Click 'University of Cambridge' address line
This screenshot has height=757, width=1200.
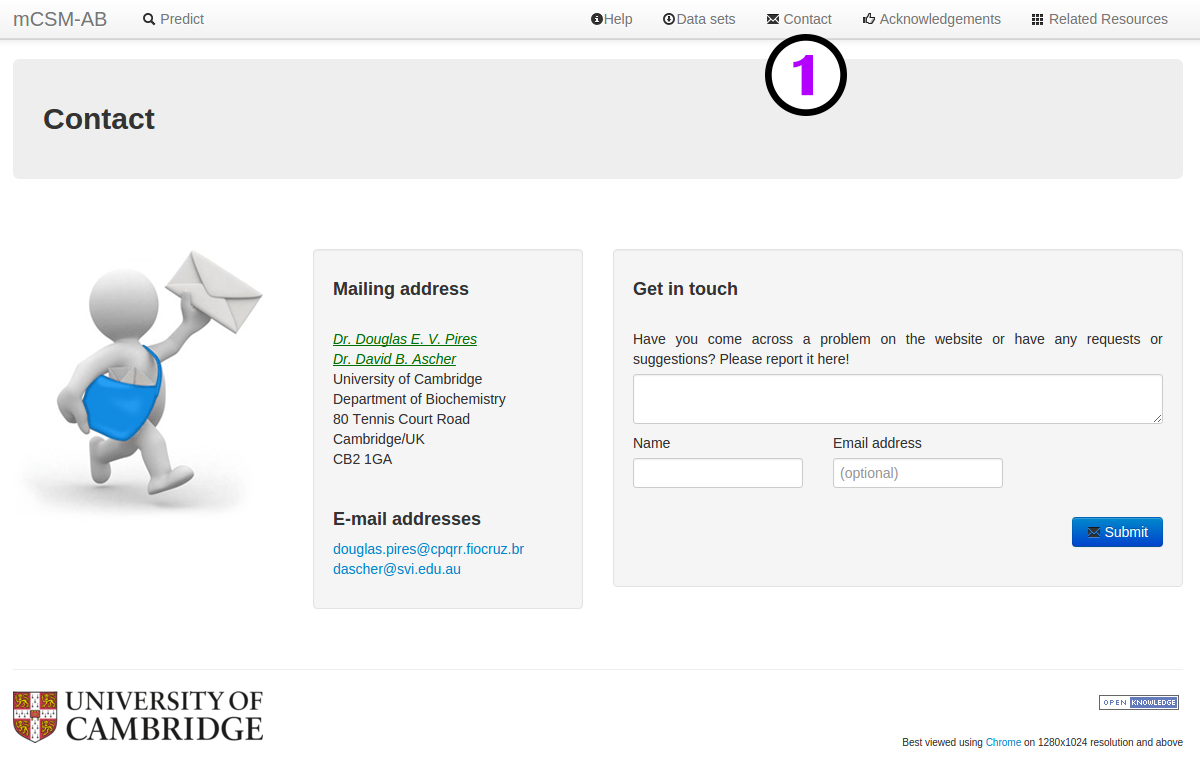coord(408,379)
